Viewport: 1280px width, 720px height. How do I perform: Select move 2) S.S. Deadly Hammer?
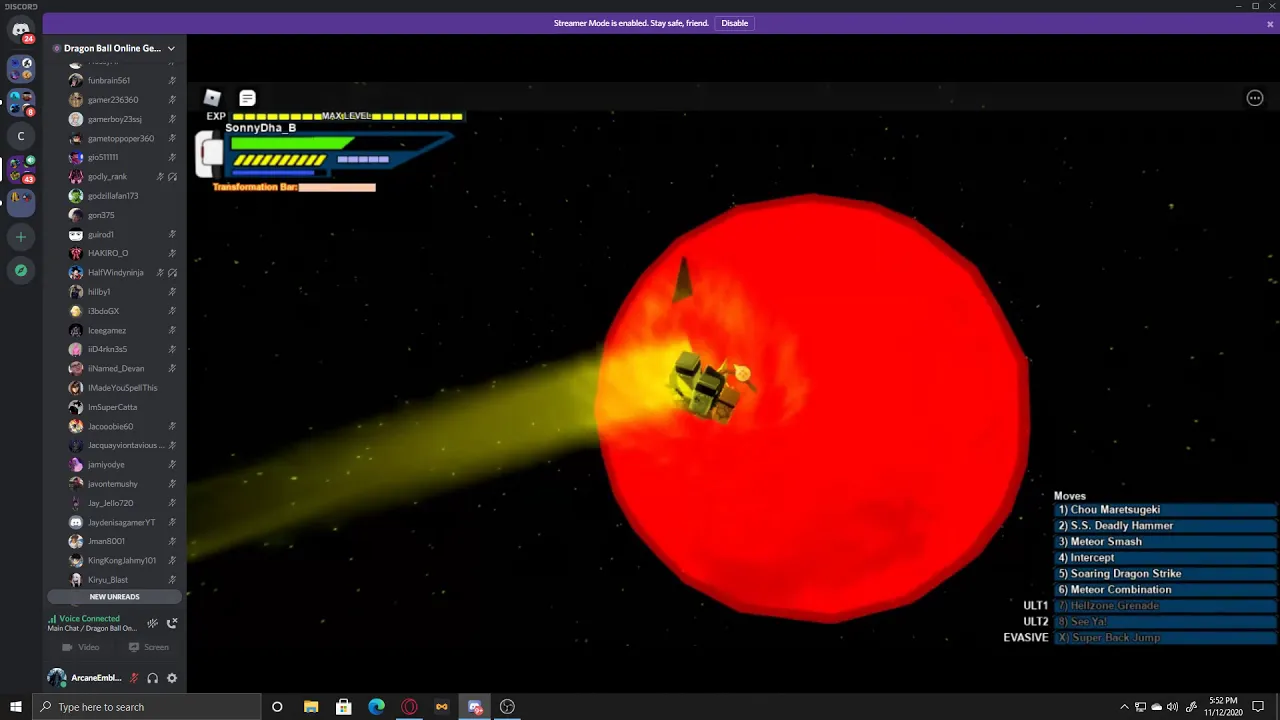(x=1165, y=526)
